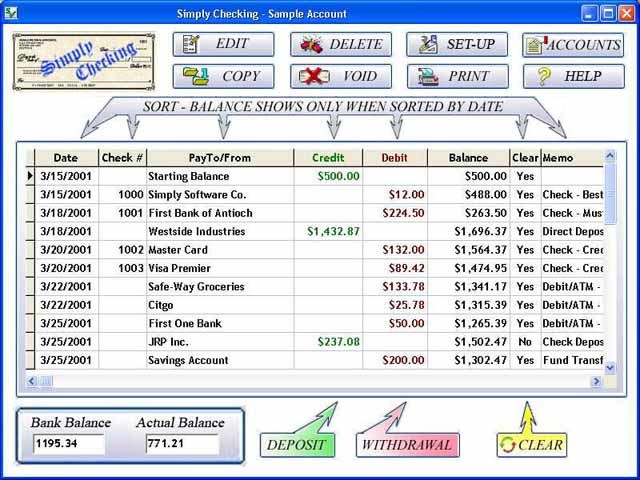Click the Bank Balance field

(69, 444)
